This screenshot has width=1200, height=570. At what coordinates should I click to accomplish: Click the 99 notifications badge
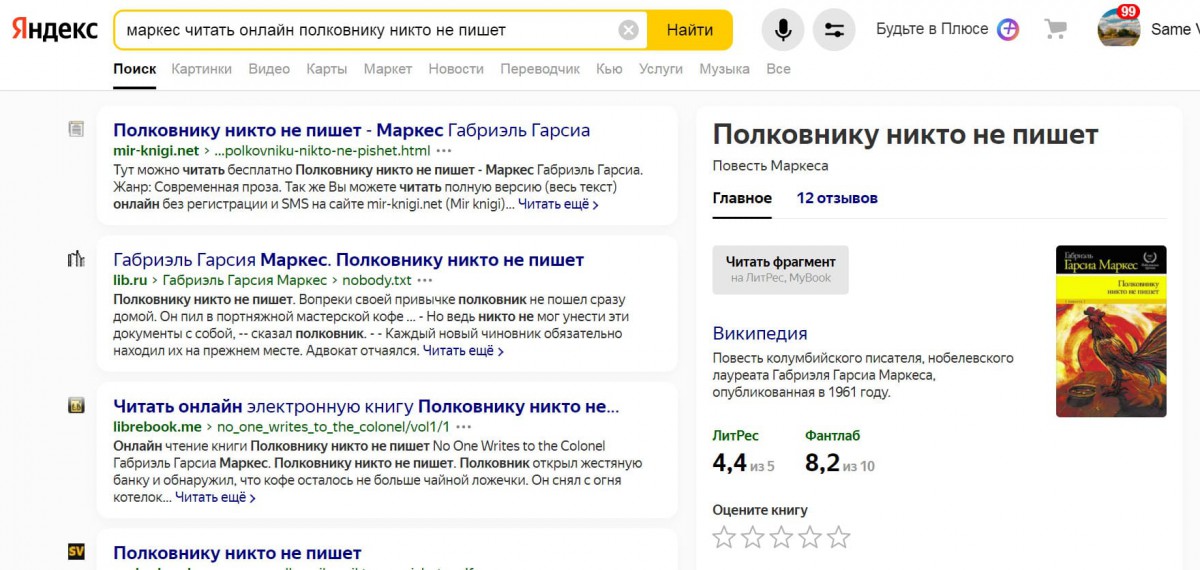pyautogui.click(x=1128, y=11)
